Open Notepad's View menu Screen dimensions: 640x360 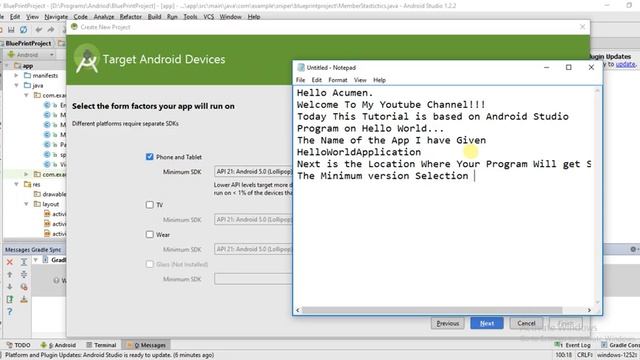(360, 80)
